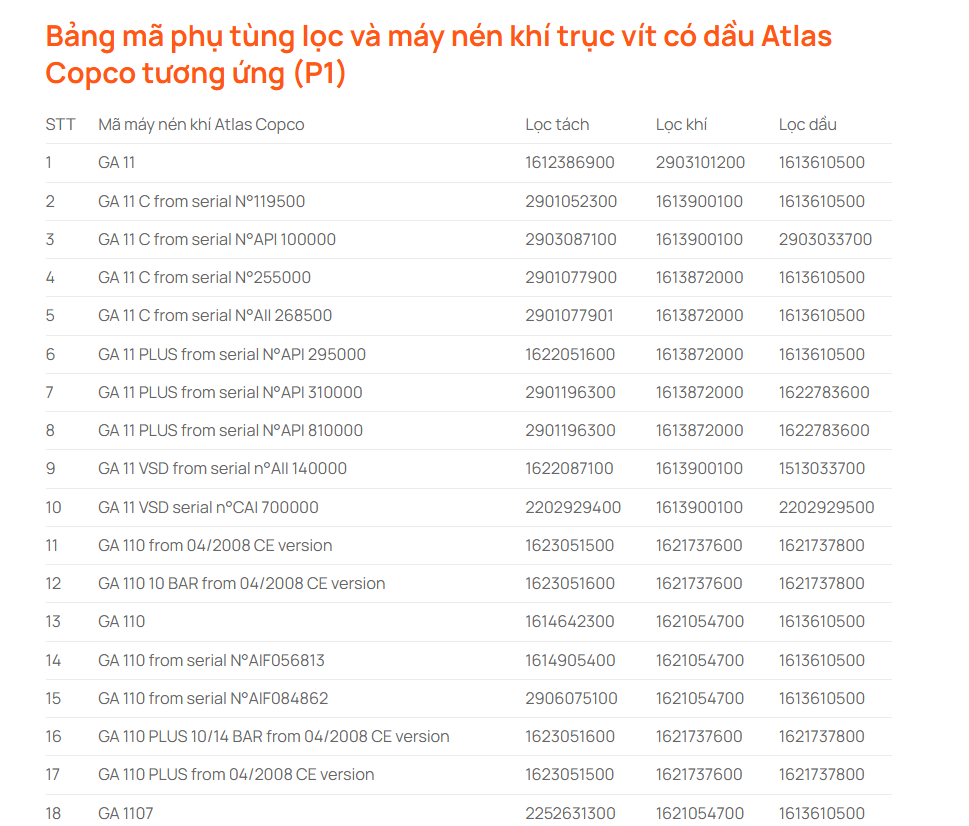This screenshot has width=969, height=826.
Task: Click the model cell 'GA 110' in row 13
Action: point(122,622)
